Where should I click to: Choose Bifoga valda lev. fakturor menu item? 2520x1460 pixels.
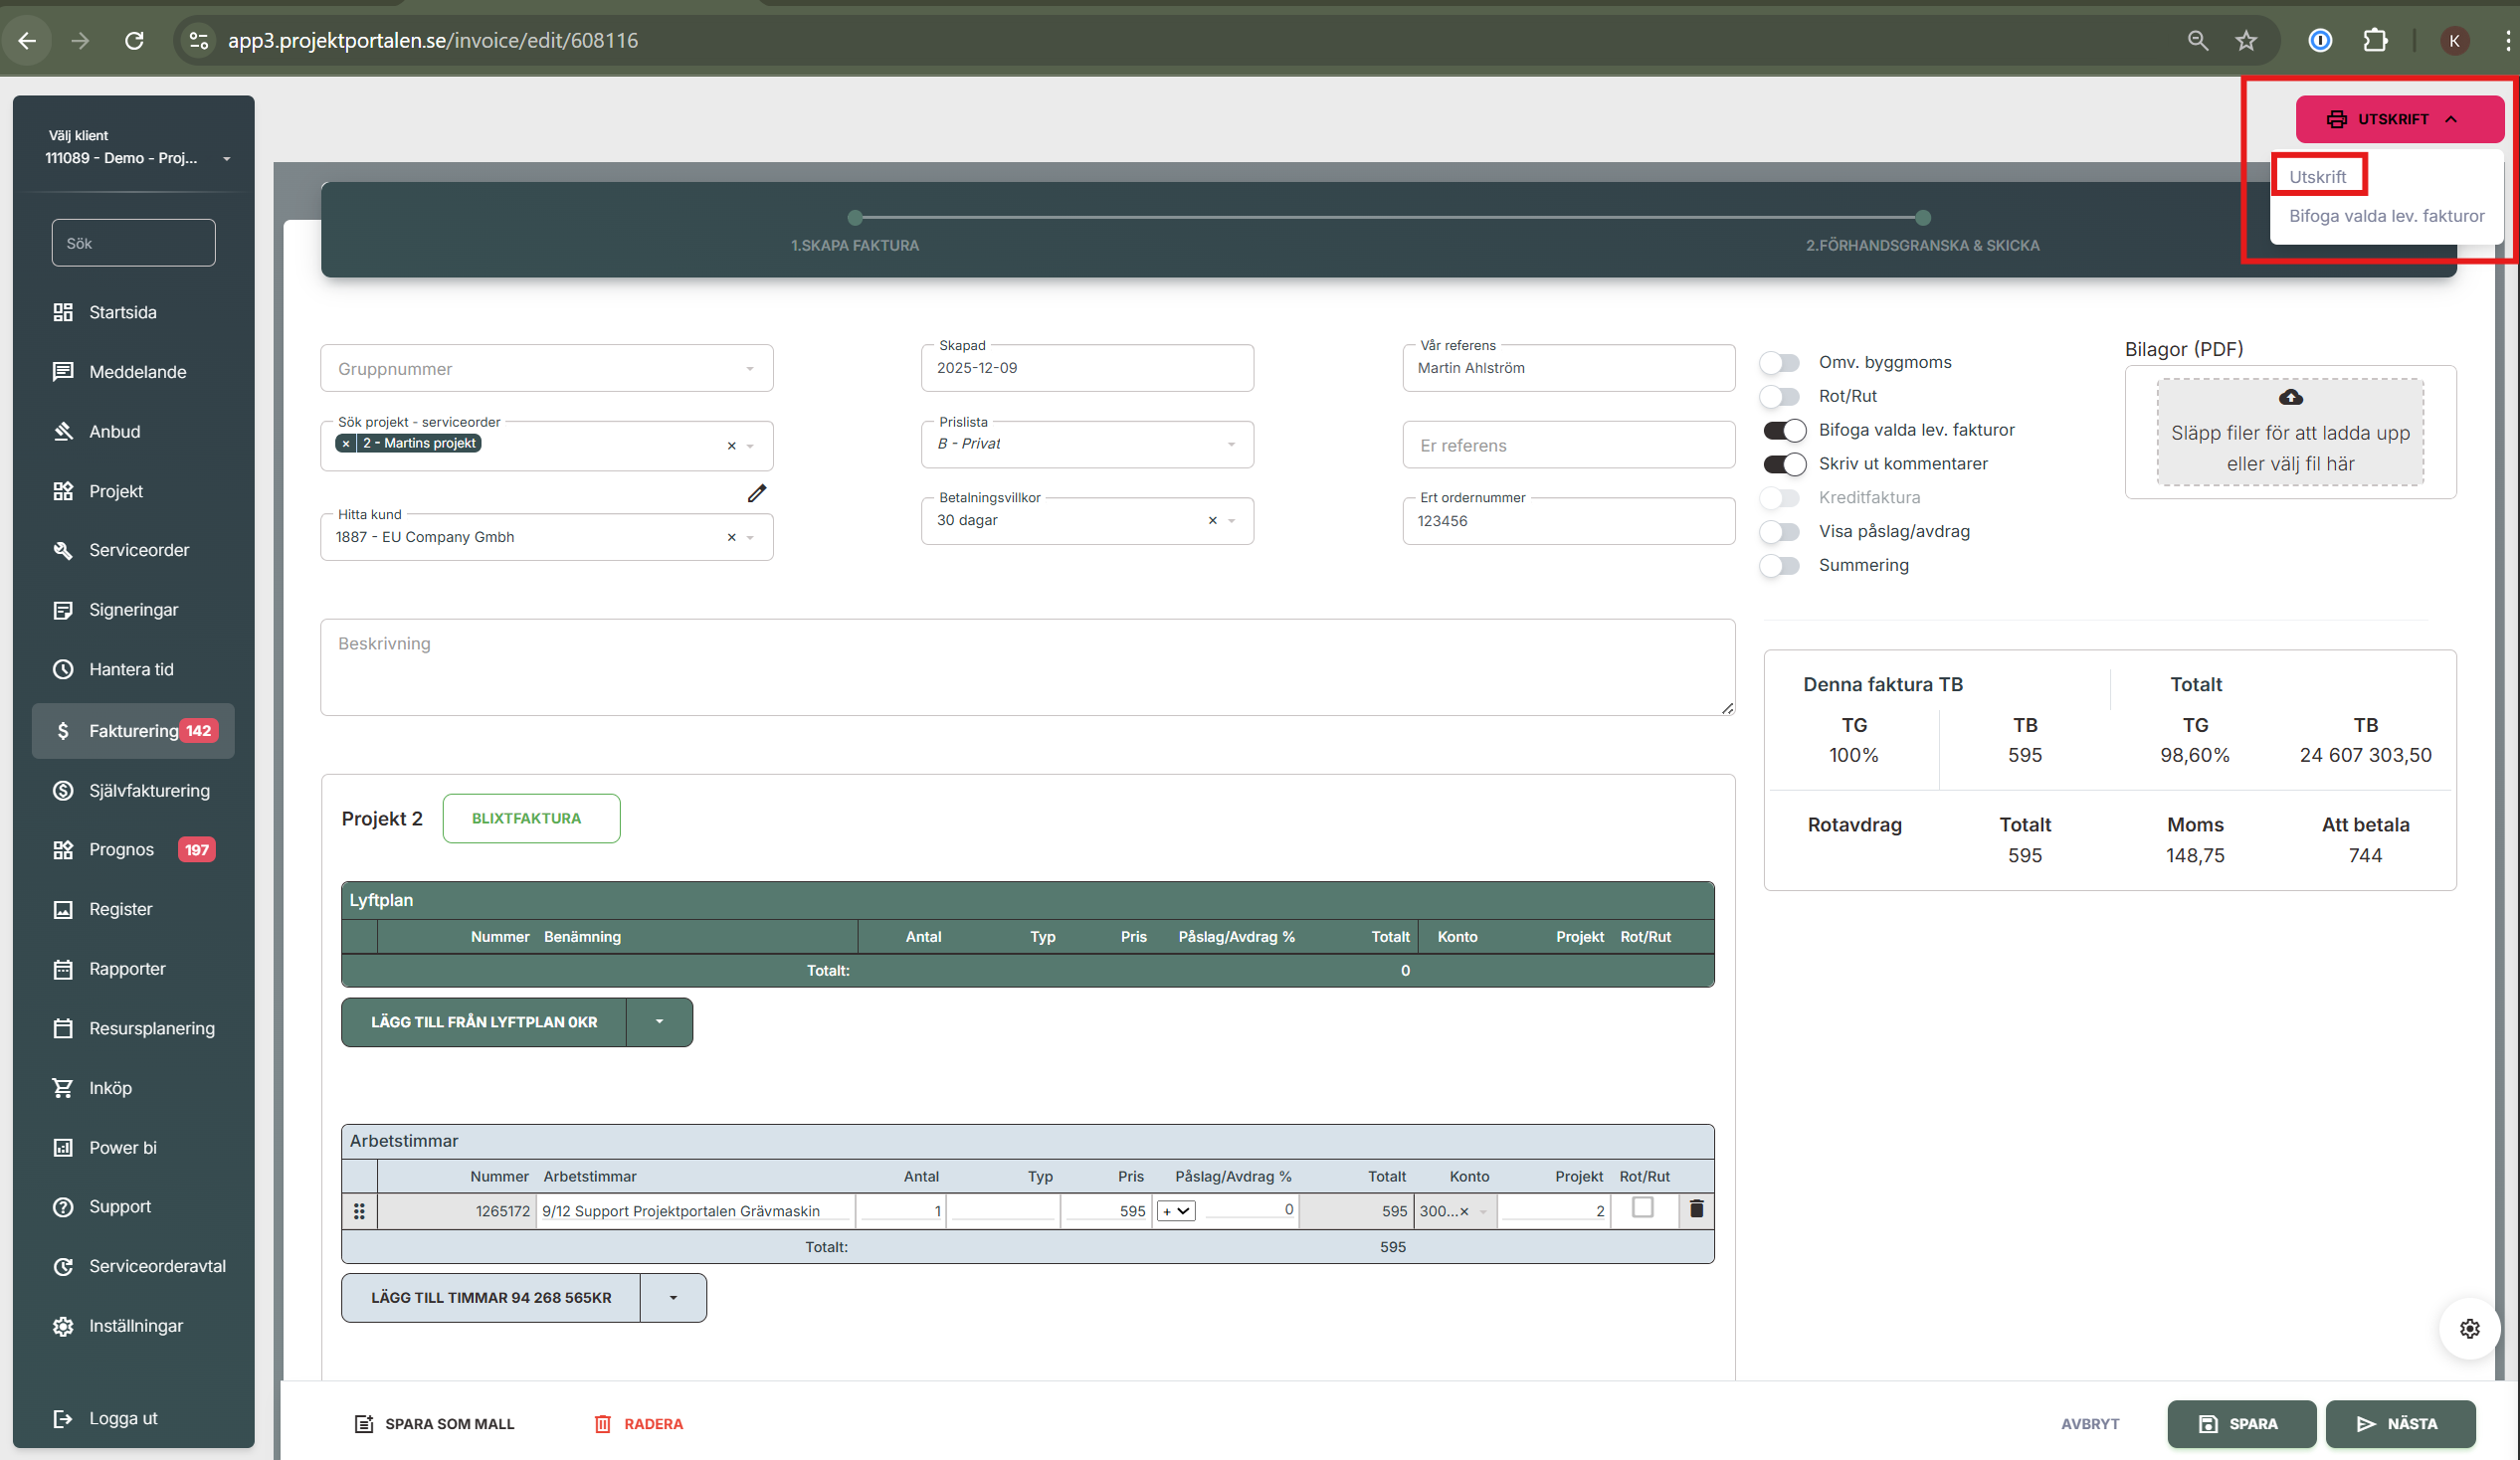pos(2386,215)
